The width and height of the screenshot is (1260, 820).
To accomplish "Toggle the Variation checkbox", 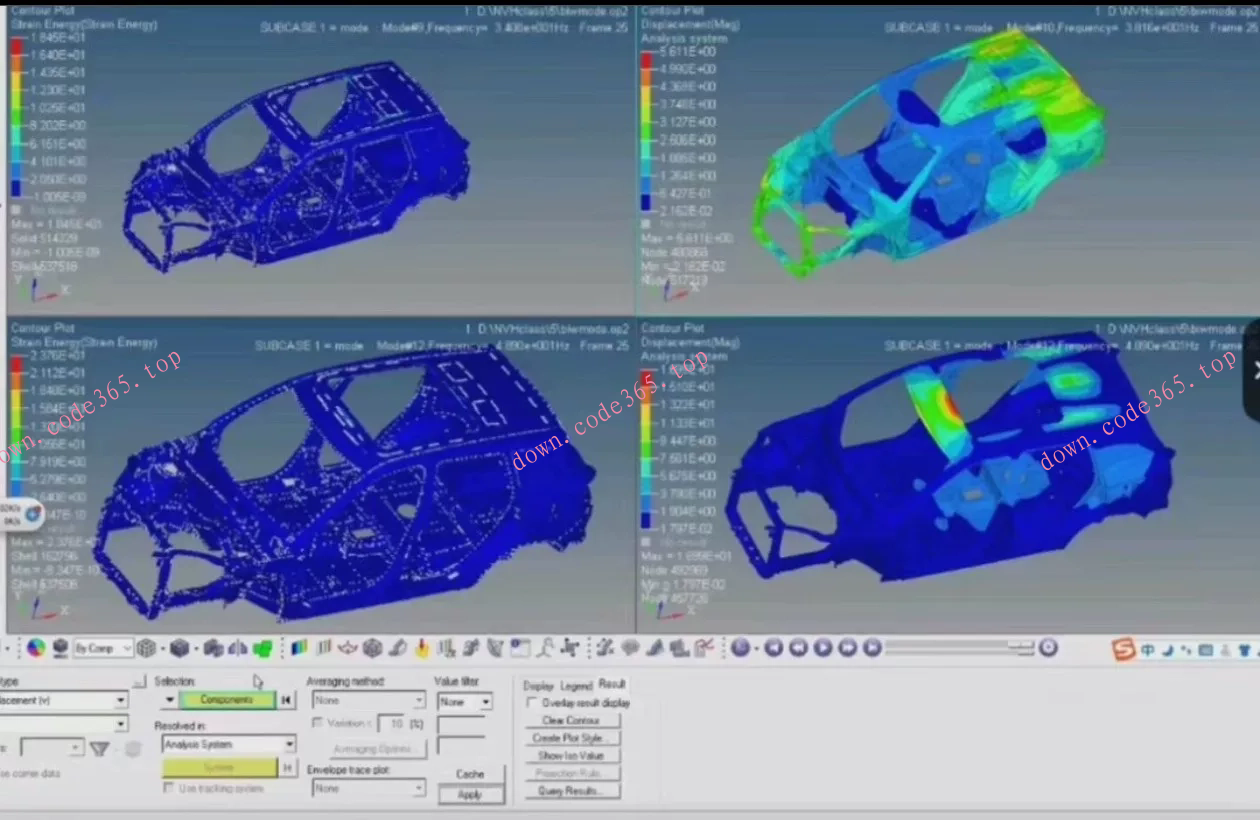I will 318,723.
